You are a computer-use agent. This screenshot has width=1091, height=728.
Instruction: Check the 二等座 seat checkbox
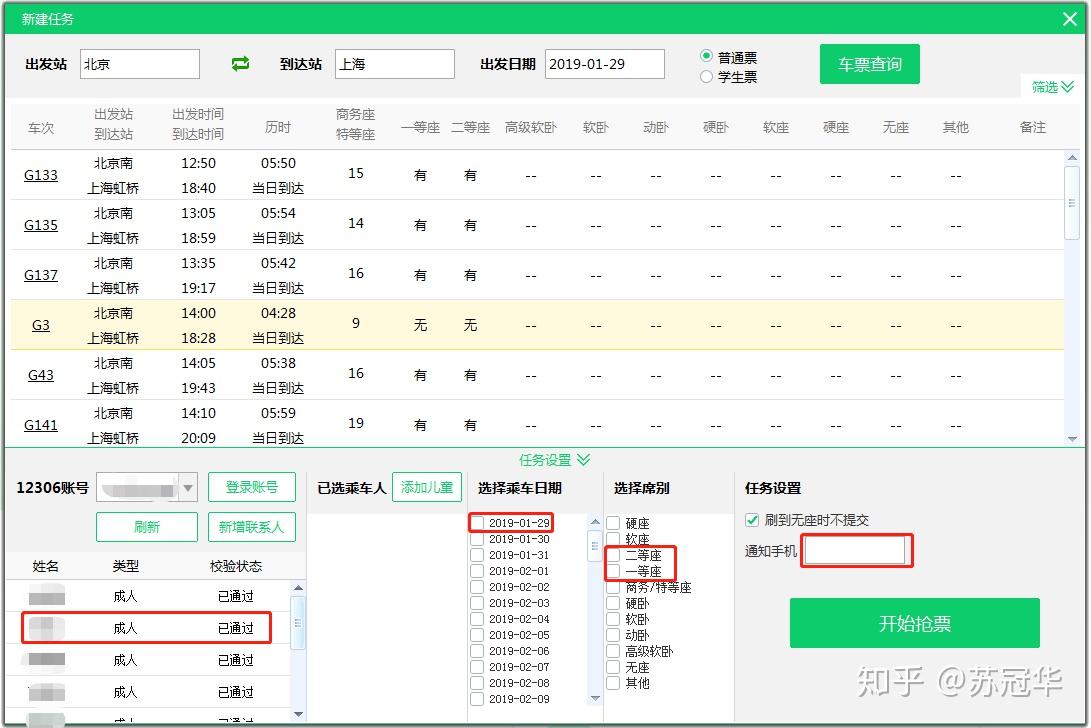click(x=613, y=555)
